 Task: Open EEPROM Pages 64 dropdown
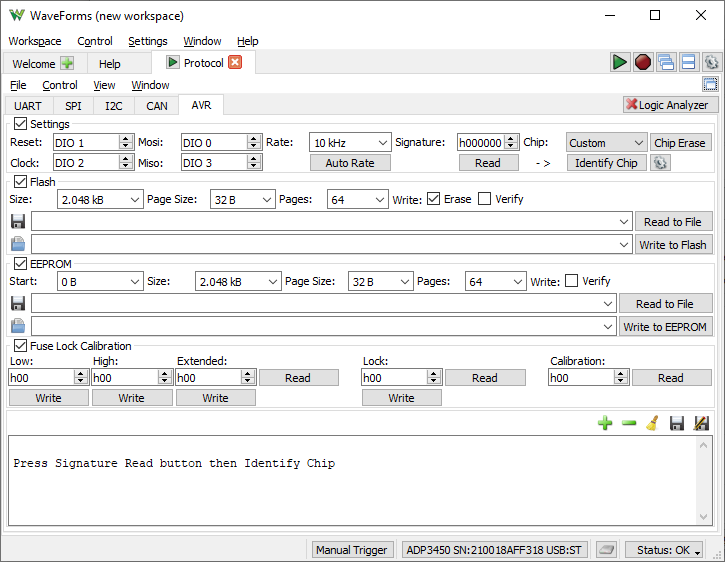495,281
